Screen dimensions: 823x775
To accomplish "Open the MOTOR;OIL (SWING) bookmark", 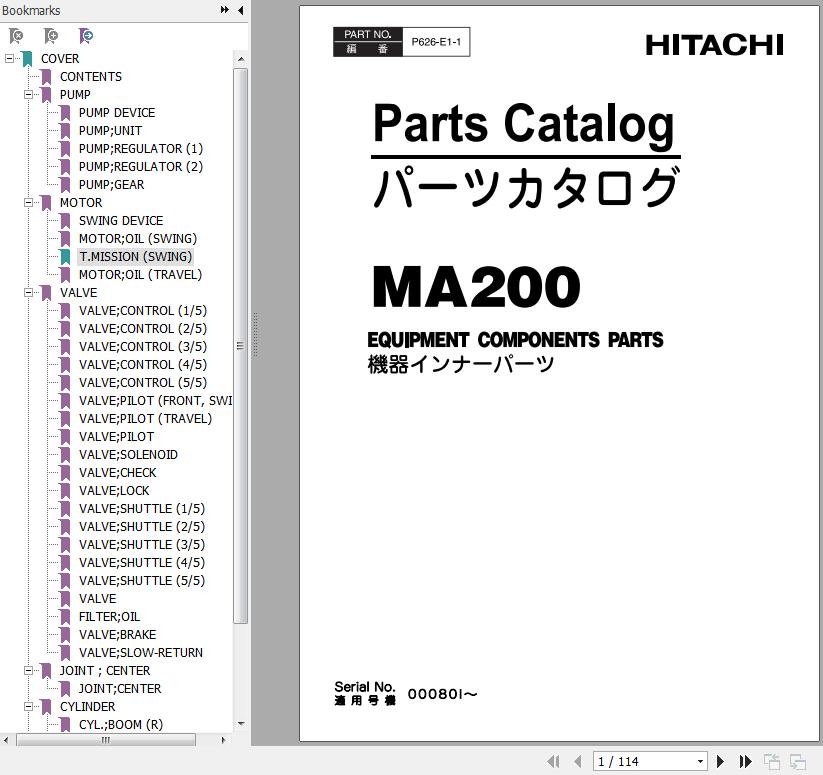I will pos(138,239).
